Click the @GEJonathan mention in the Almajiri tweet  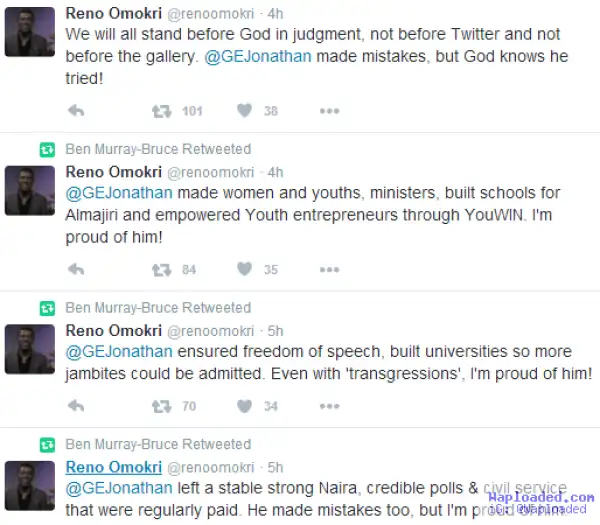pos(119,193)
